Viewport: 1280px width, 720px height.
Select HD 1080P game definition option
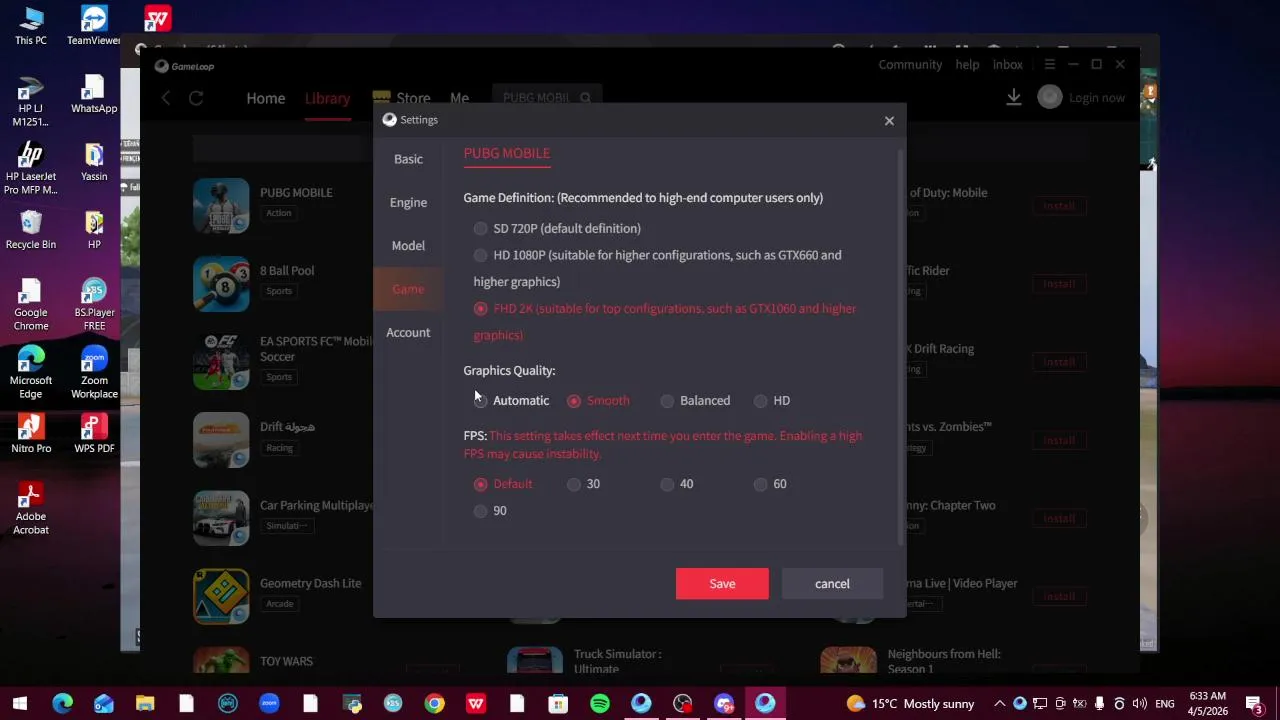481,255
